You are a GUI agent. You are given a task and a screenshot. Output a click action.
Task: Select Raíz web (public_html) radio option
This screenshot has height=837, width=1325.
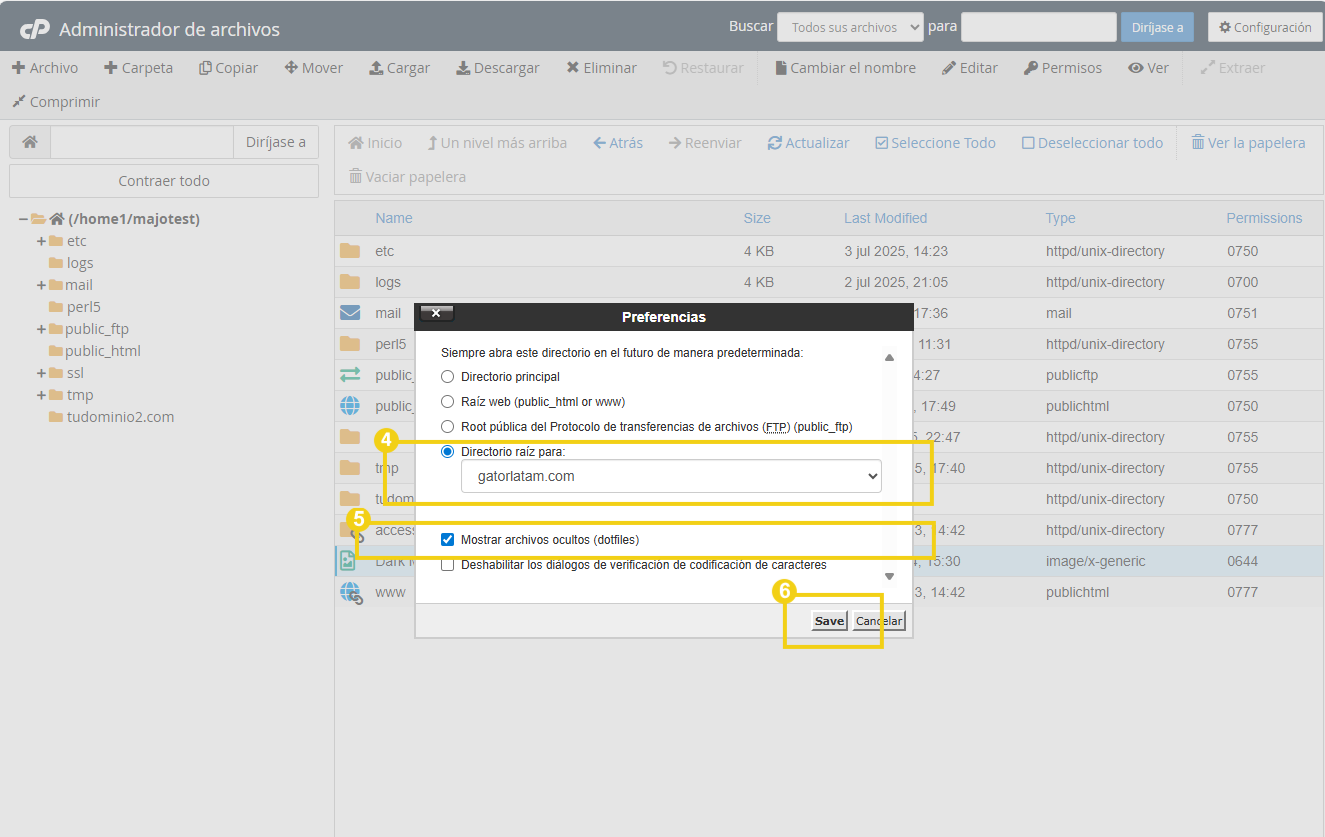point(448,401)
